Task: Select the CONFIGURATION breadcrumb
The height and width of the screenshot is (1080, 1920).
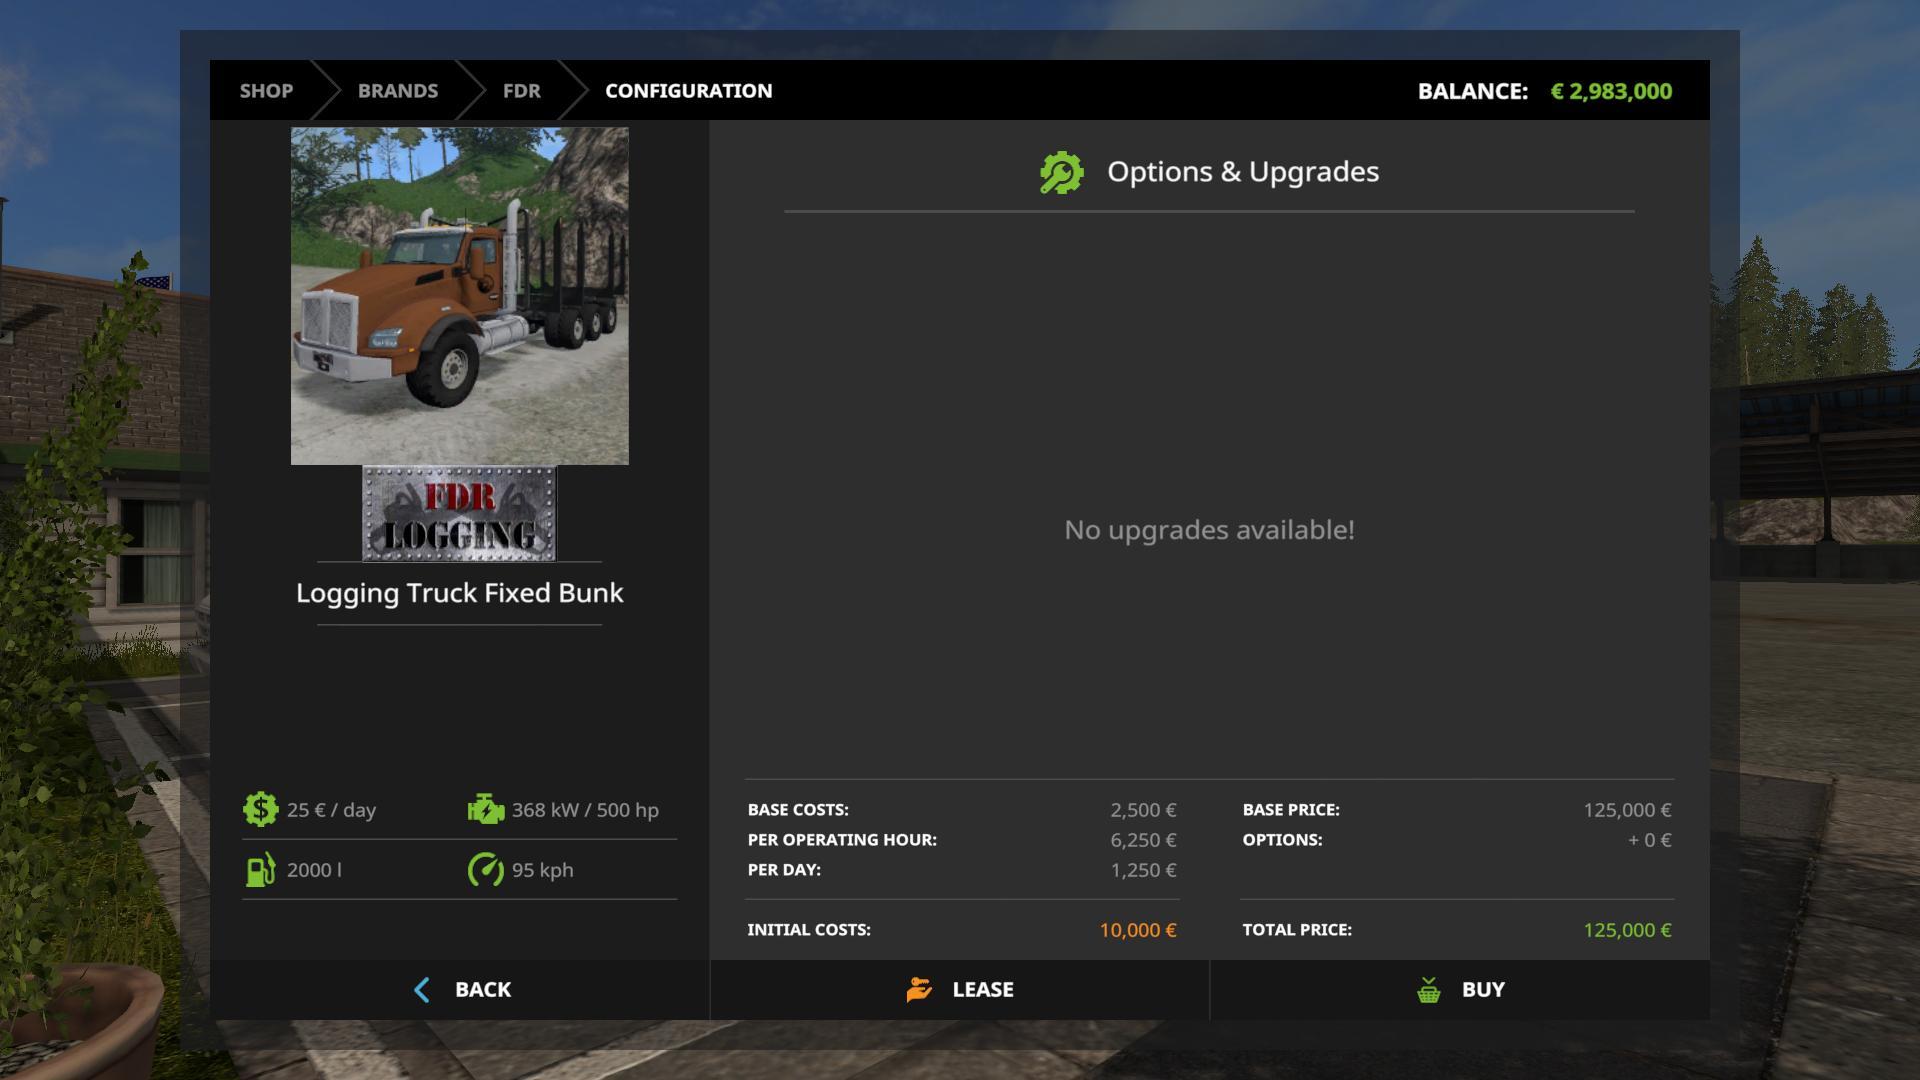Action: tap(688, 91)
